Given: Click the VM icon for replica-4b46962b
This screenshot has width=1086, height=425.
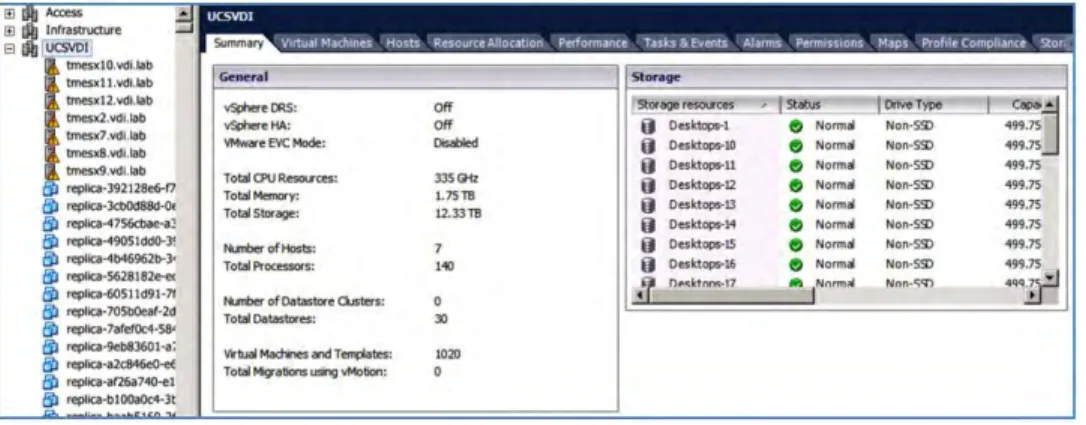Looking at the screenshot, I should pos(51,259).
